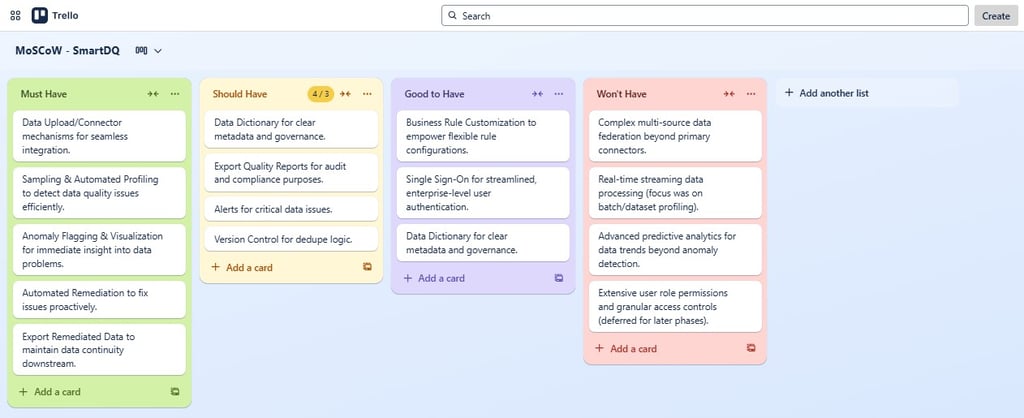Viewport: 1024px width, 418px height.
Task: Create card from template in Should Have
Action: (x=367, y=266)
